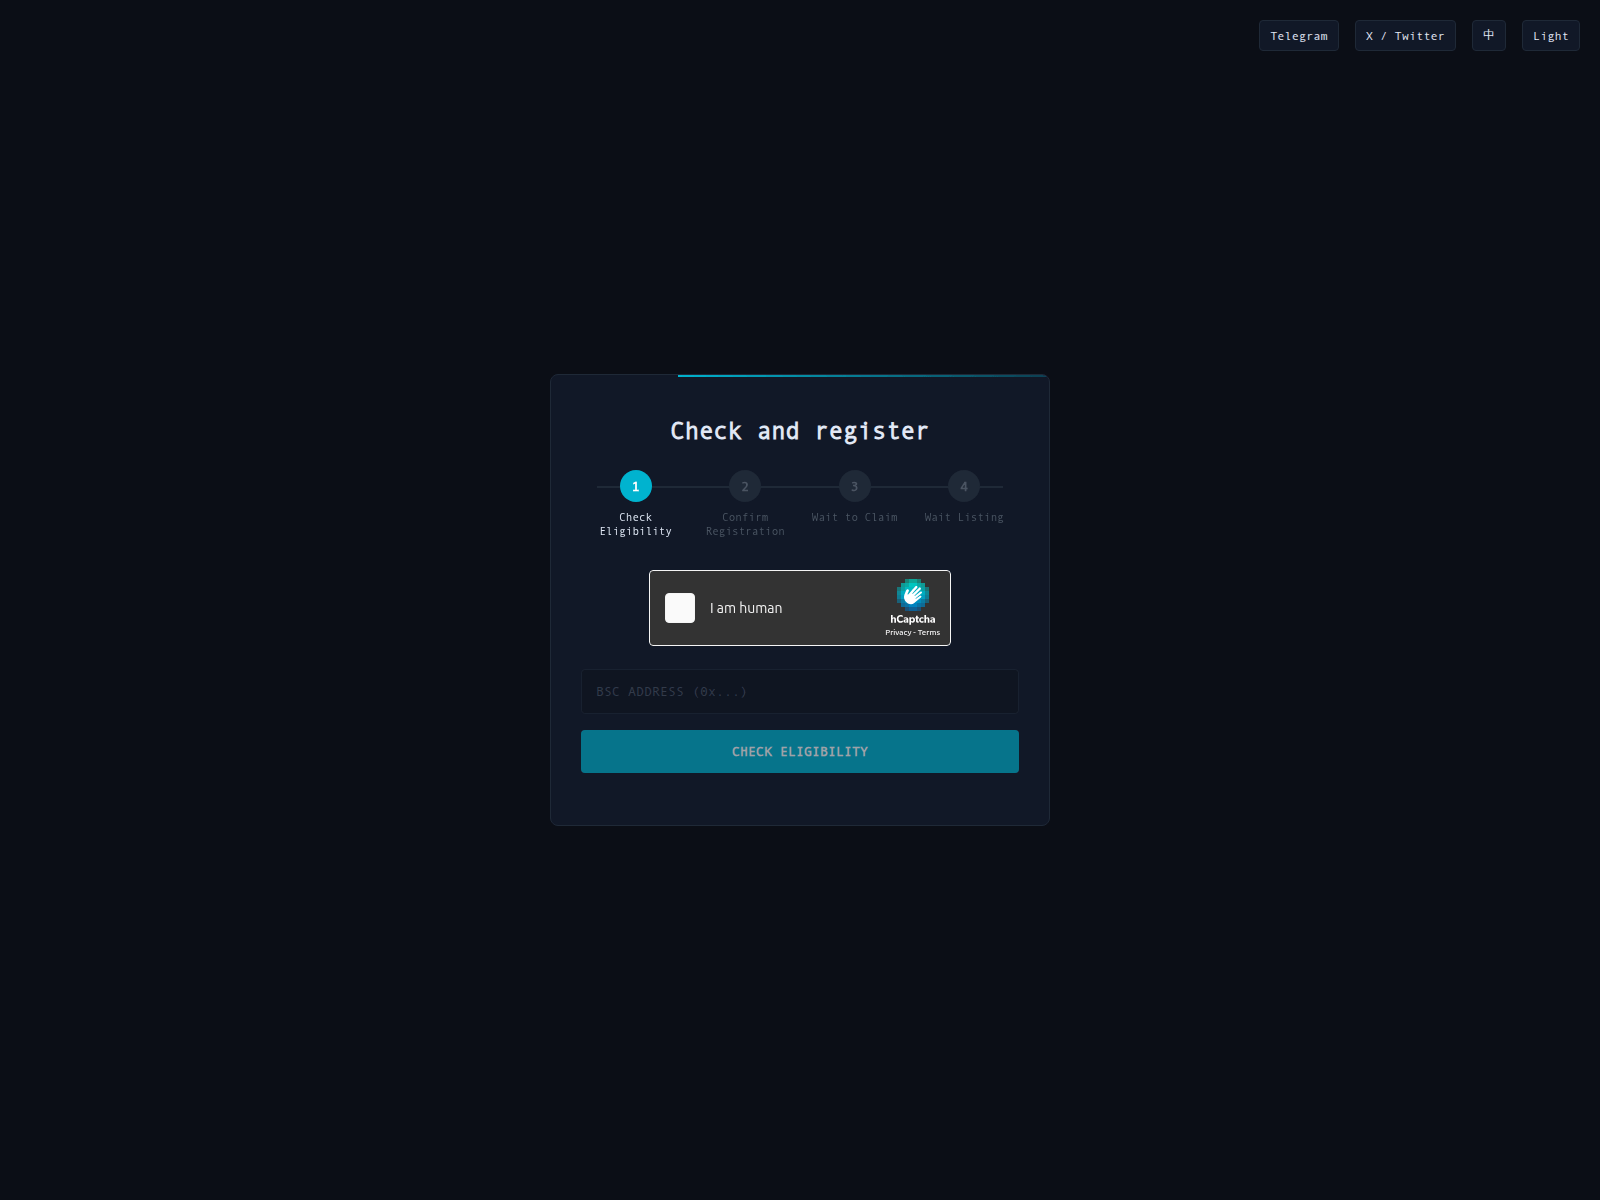Open the X / Twitter profile link
1600x1200 pixels.
(1404, 35)
